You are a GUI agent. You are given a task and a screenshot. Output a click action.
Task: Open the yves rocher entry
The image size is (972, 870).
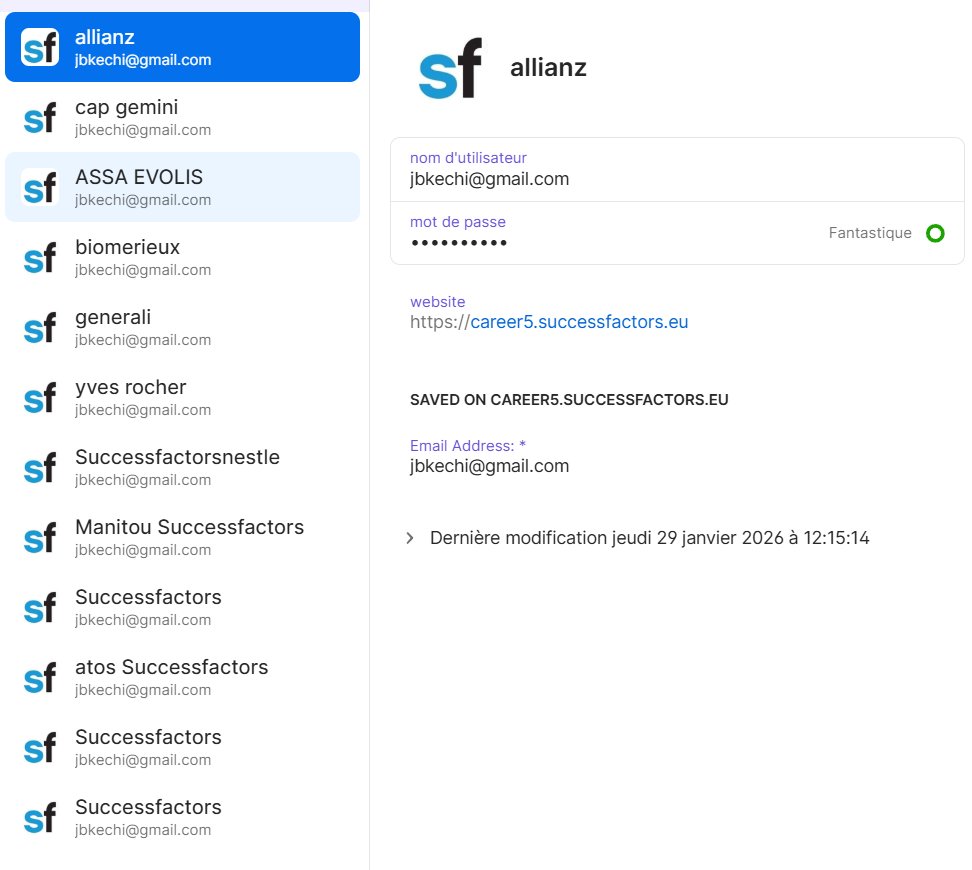pos(182,397)
